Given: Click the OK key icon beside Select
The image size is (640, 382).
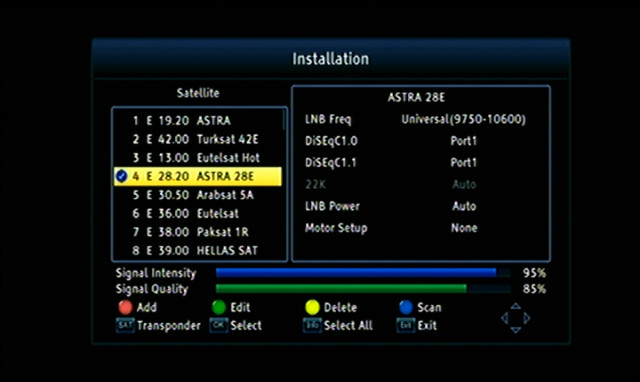Looking at the screenshot, I should point(219,325).
